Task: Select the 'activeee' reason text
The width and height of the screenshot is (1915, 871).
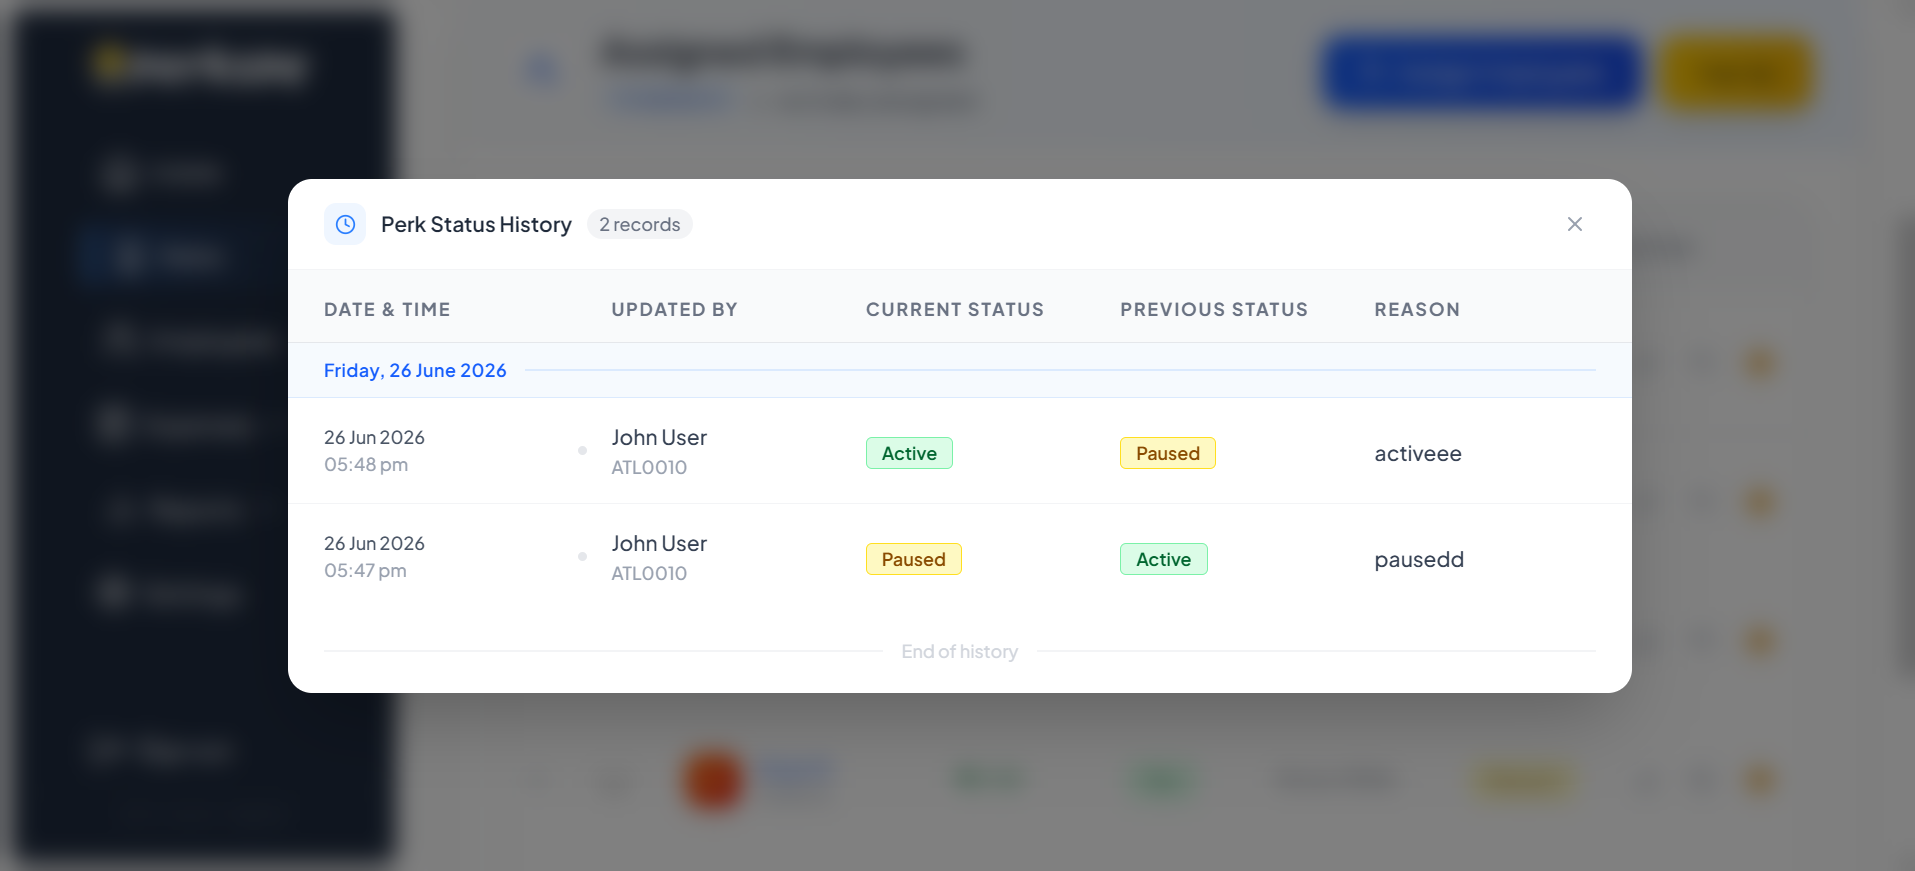Action: pos(1418,454)
